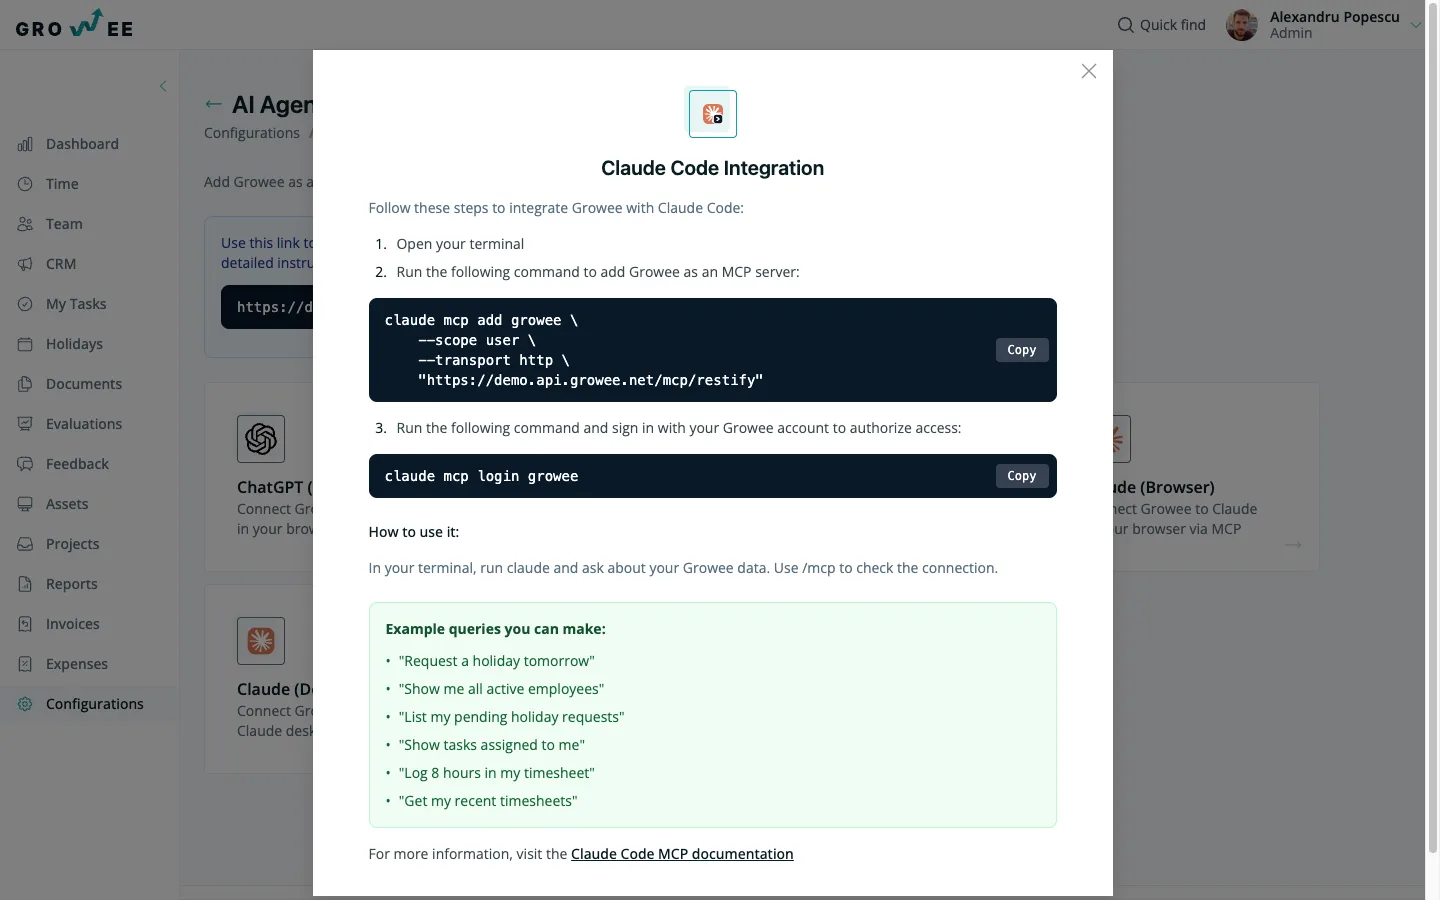Click the "List my pending holiday requests" example

511,717
